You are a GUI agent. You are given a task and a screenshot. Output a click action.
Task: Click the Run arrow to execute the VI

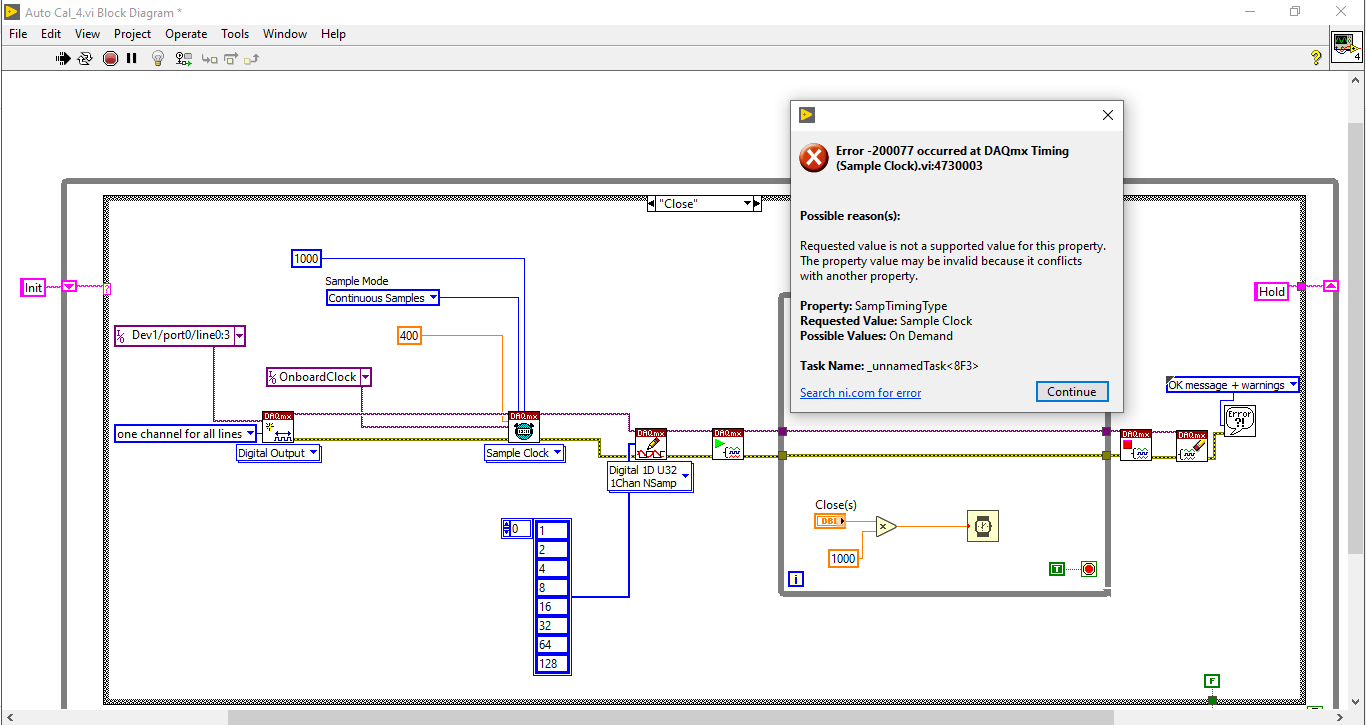click(x=63, y=58)
